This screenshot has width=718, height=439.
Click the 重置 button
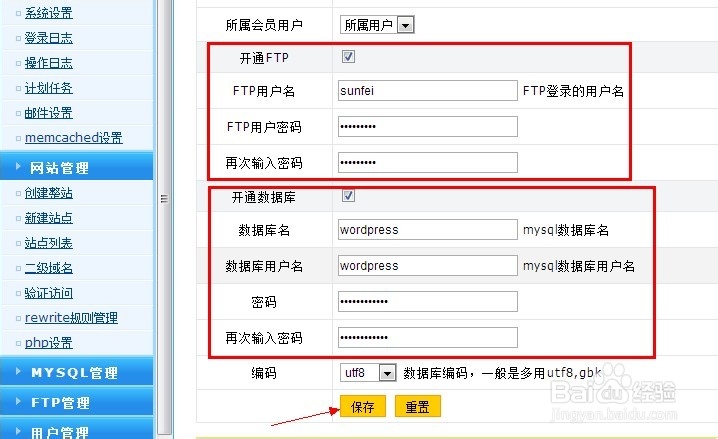click(418, 406)
